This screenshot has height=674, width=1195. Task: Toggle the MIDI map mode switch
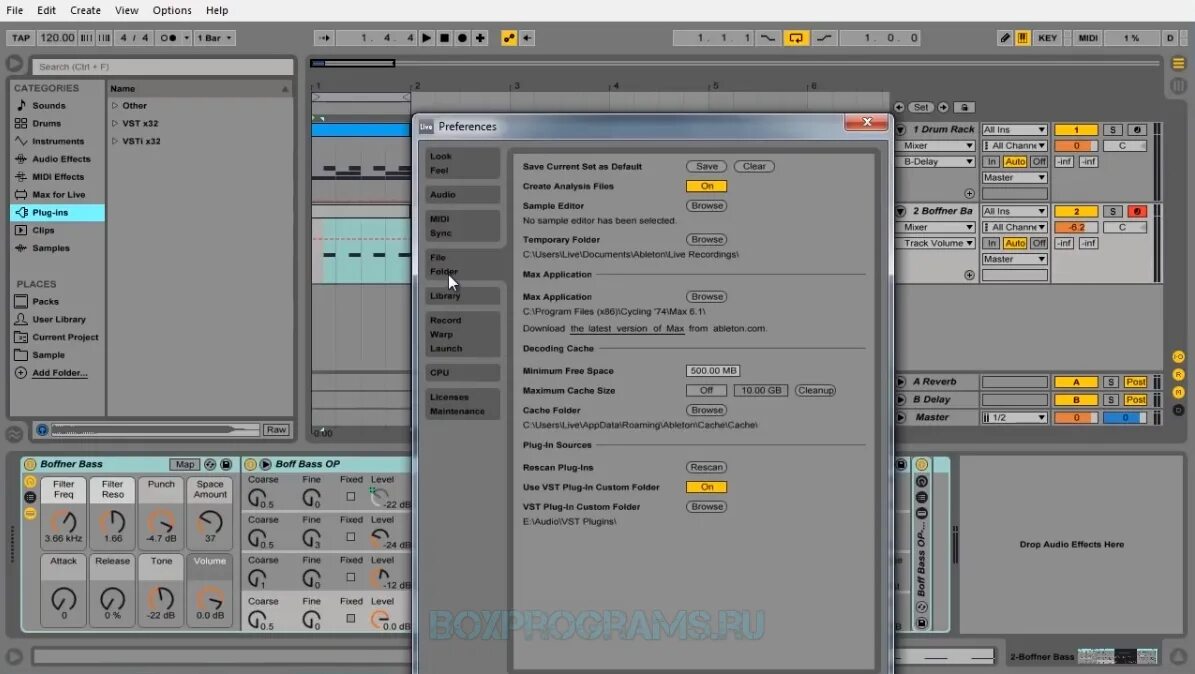tap(1088, 37)
